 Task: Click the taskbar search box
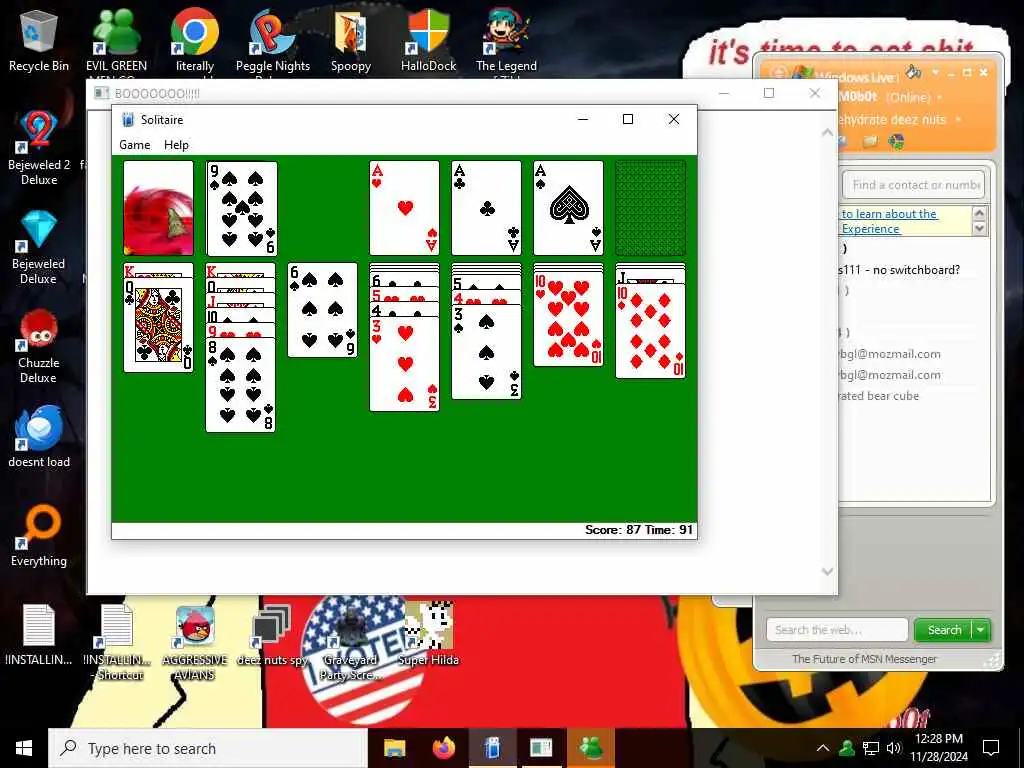pos(208,748)
